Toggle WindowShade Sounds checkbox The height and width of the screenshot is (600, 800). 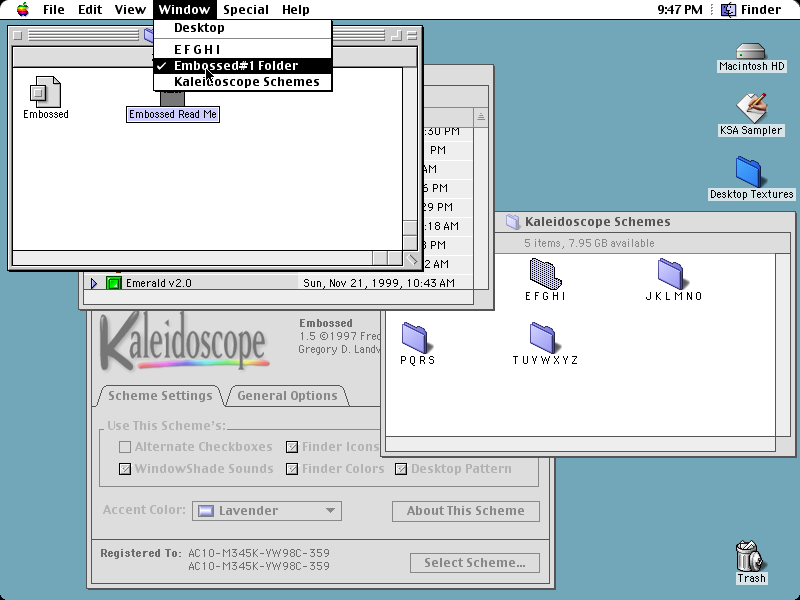(x=125, y=469)
